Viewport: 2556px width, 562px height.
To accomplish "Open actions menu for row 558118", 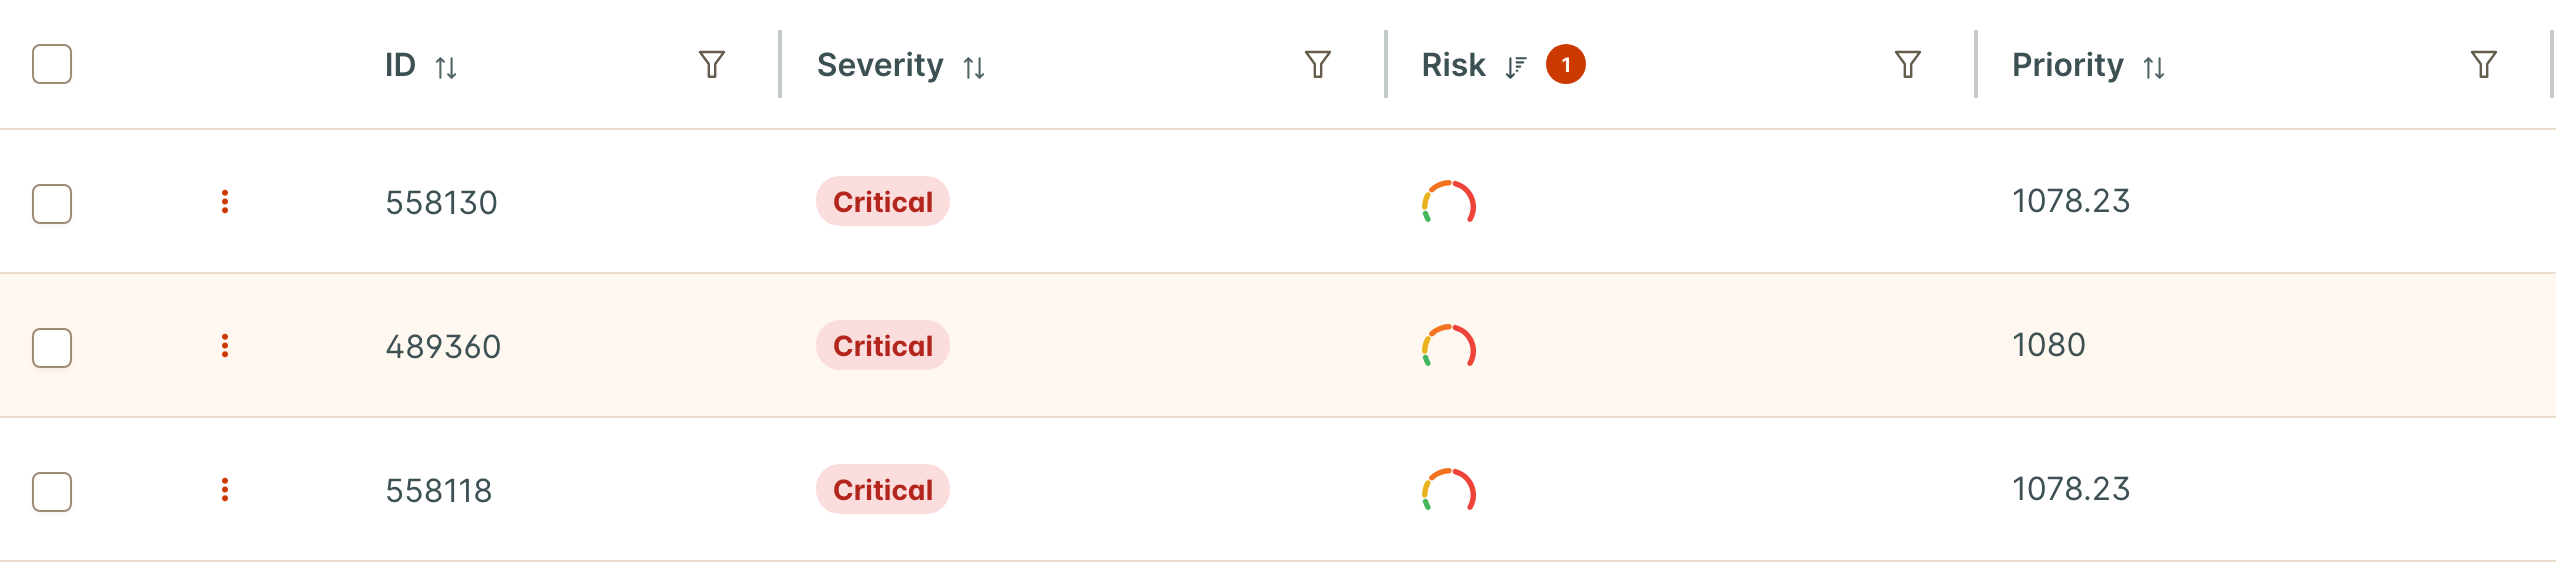I will pos(225,490).
